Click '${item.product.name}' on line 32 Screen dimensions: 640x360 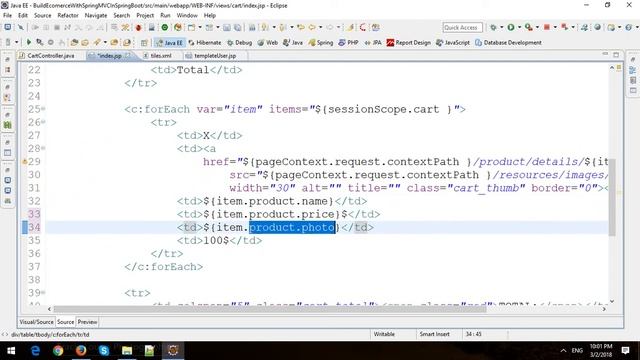pos(269,201)
